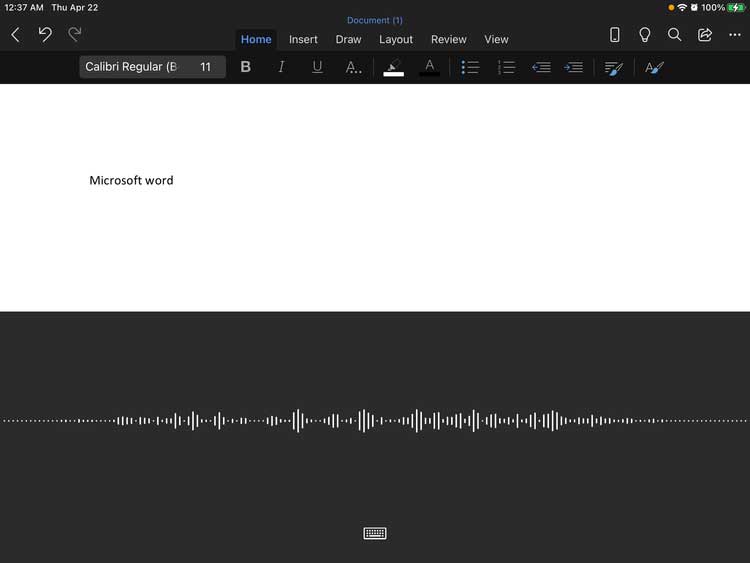Tap the Wi-Fi status icon
Screen dimensions: 750x563
[682, 8]
